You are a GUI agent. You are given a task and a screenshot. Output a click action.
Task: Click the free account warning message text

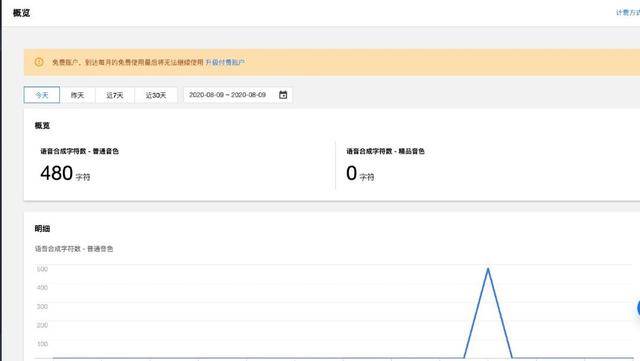coord(127,62)
